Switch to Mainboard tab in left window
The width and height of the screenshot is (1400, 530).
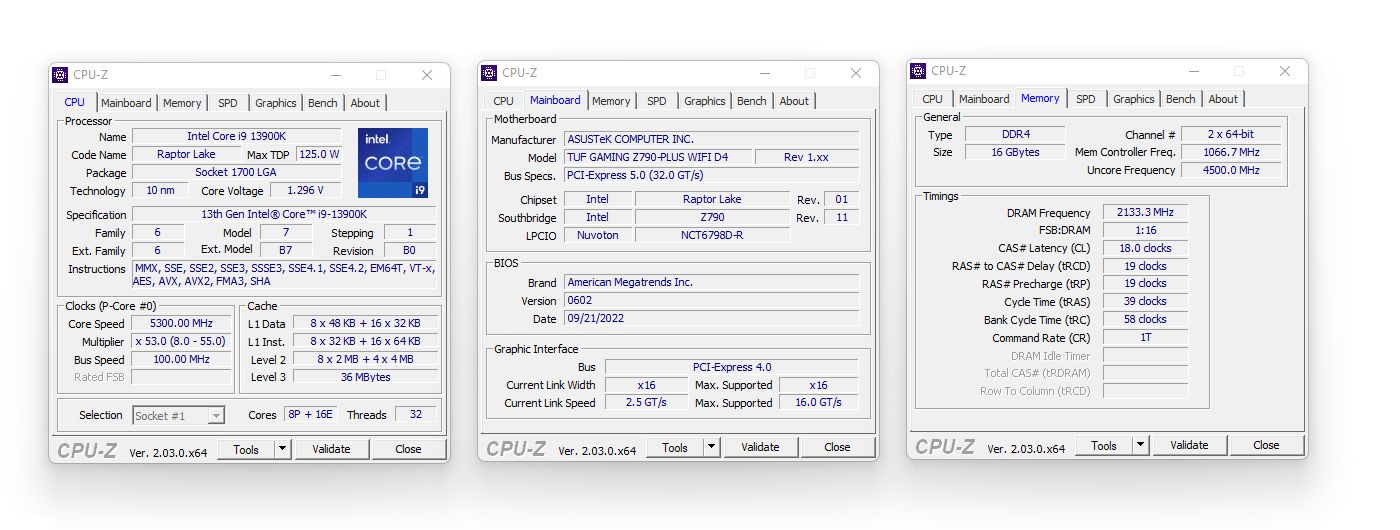[x=126, y=103]
